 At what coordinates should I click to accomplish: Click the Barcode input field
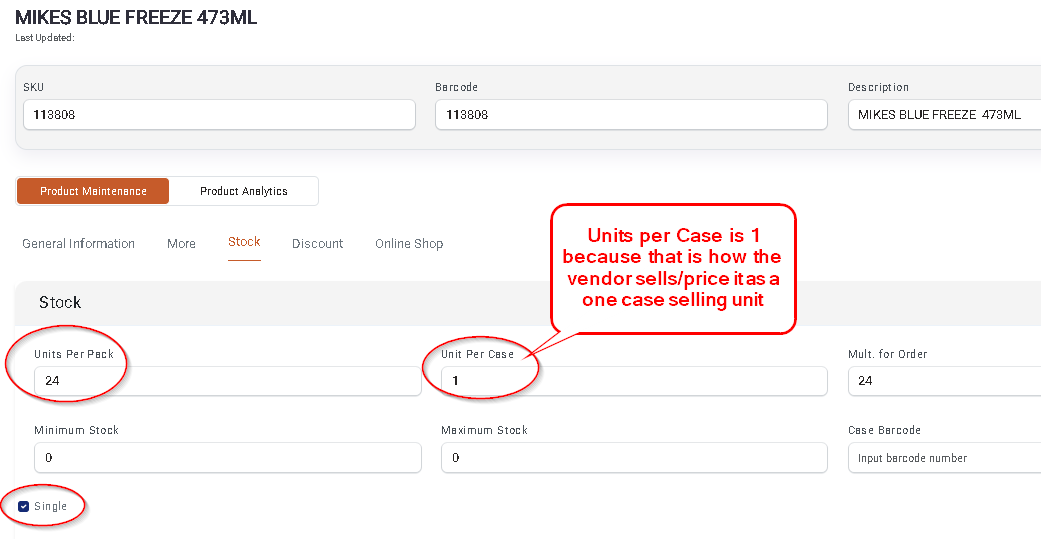631,115
